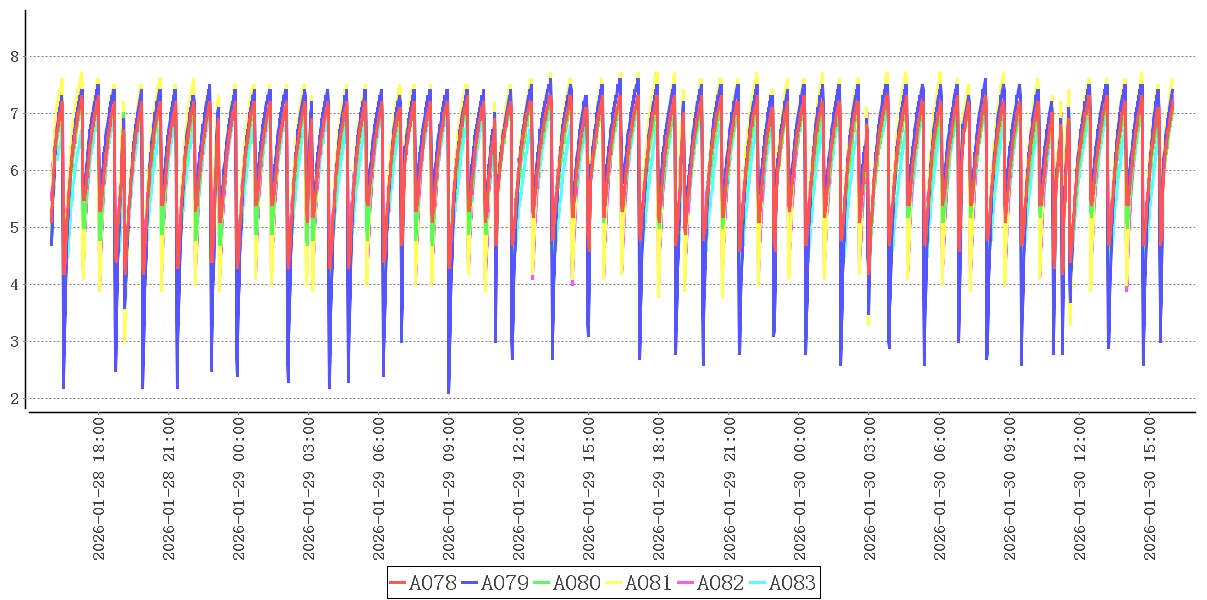Select the 2026-01-28 18:00 time axis label
This screenshot has width=1207, height=600.
click(99, 489)
